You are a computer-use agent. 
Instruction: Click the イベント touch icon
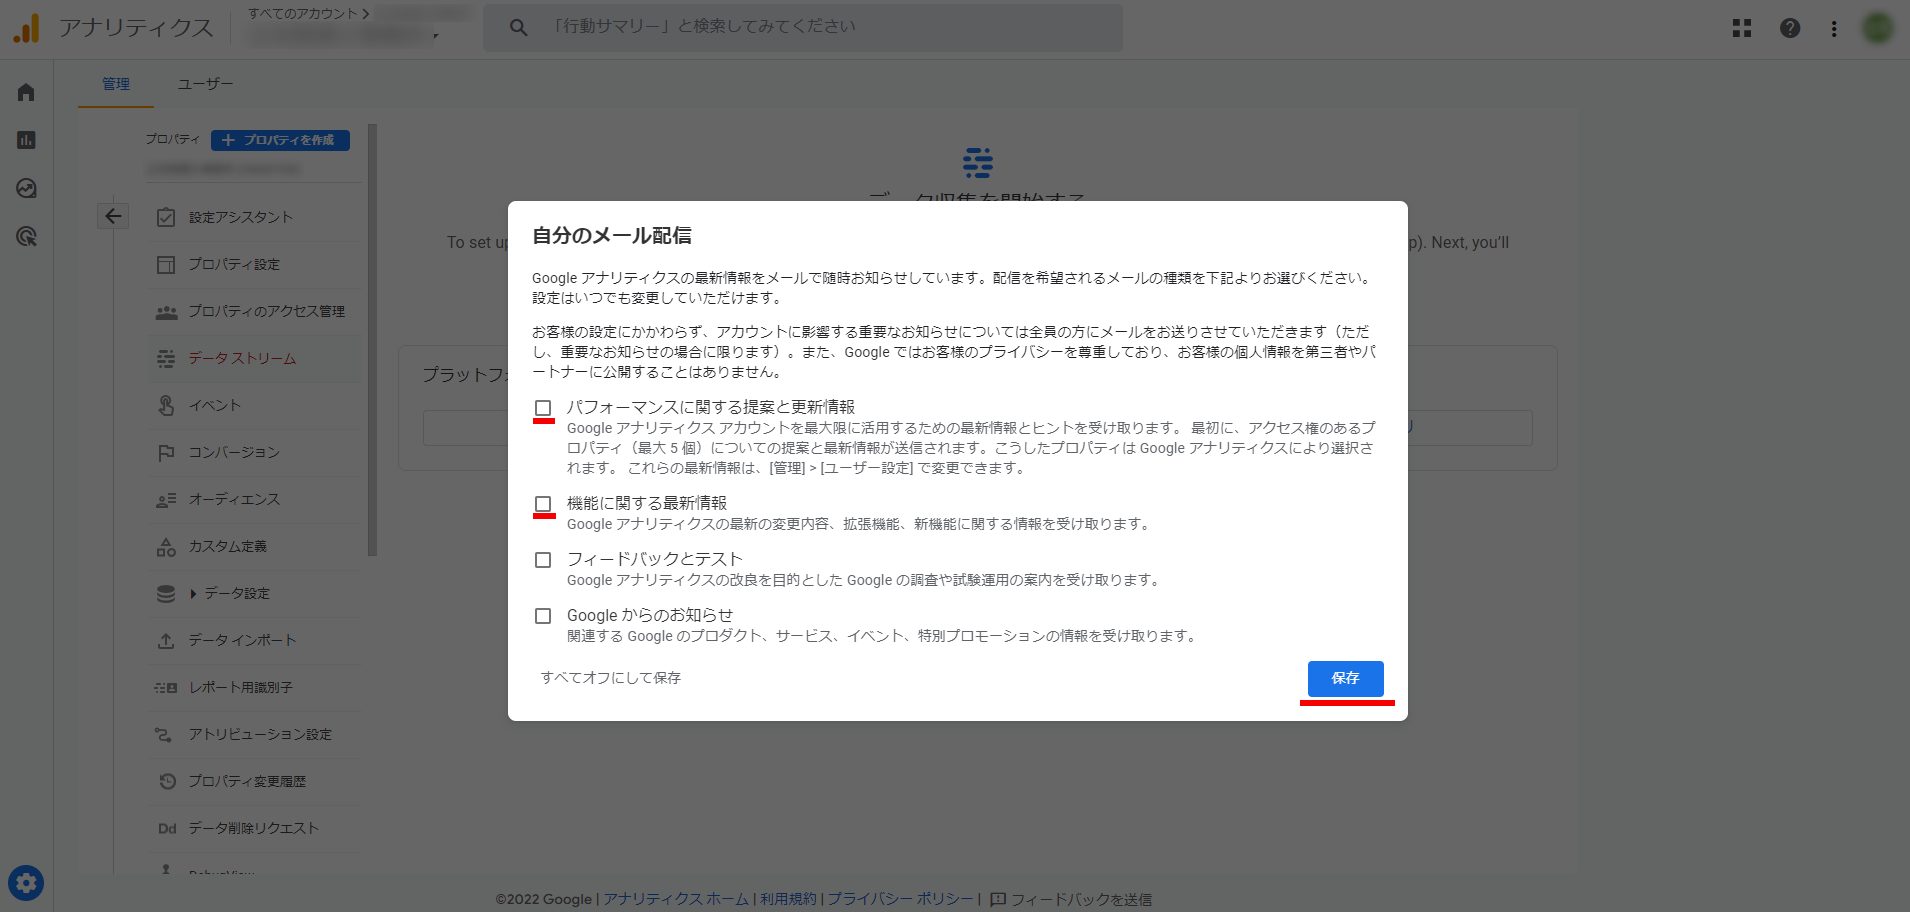tap(166, 405)
